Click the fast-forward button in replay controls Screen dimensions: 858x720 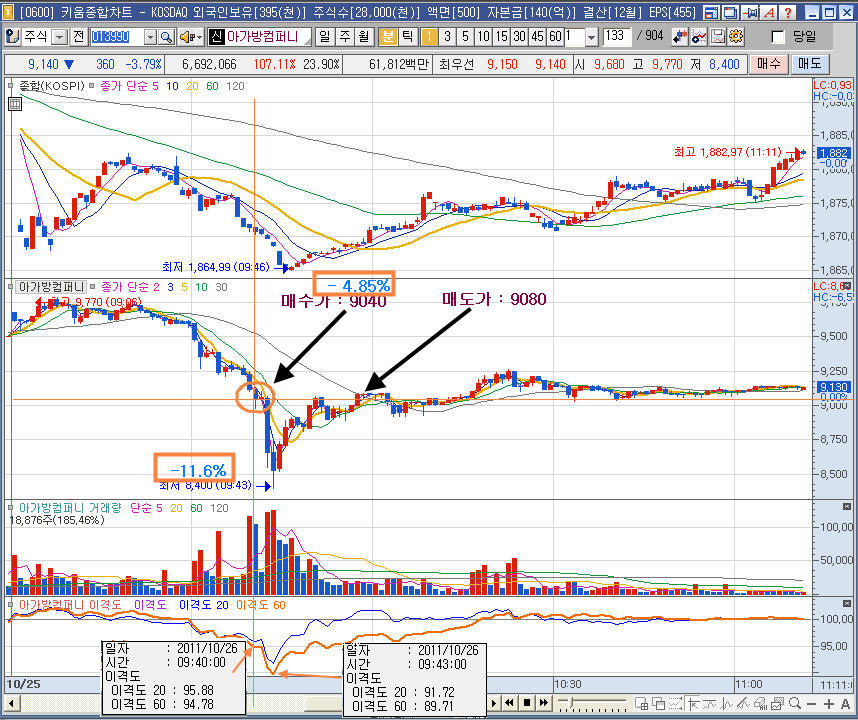pyautogui.click(x=544, y=703)
